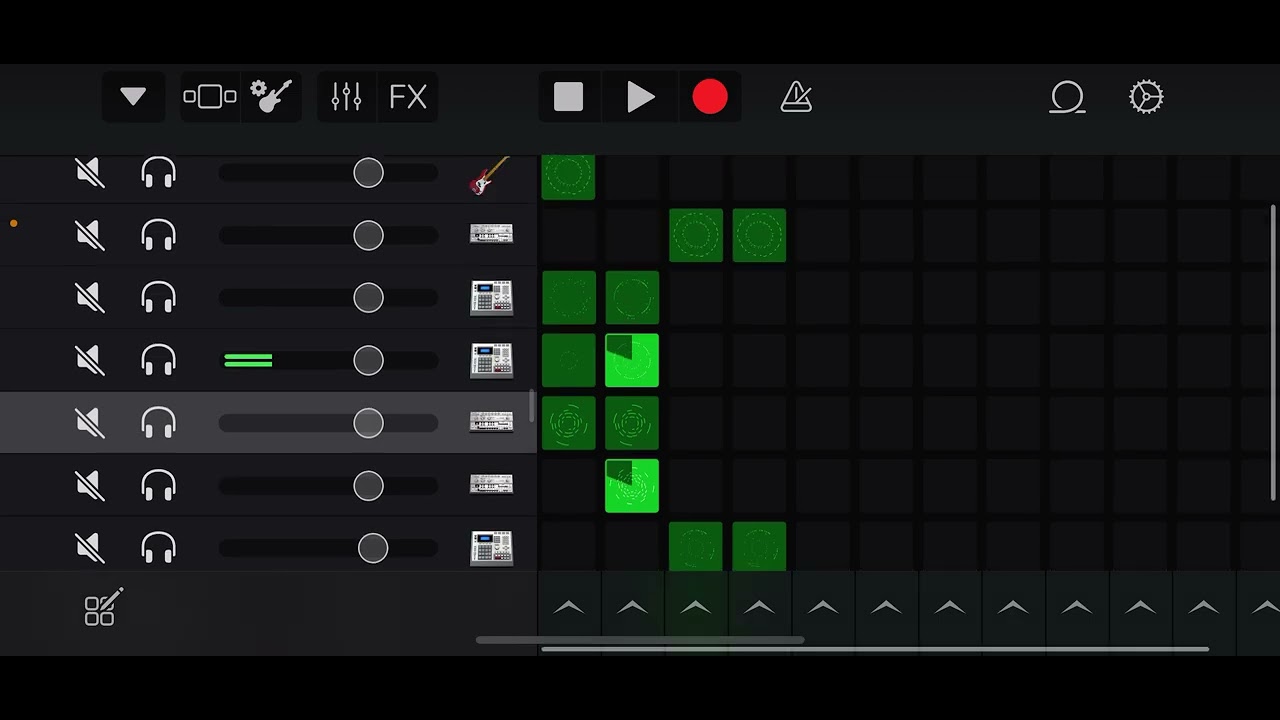Mute the third track drum machine
This screenshot has width=1280, height=720.
[90, 298]
